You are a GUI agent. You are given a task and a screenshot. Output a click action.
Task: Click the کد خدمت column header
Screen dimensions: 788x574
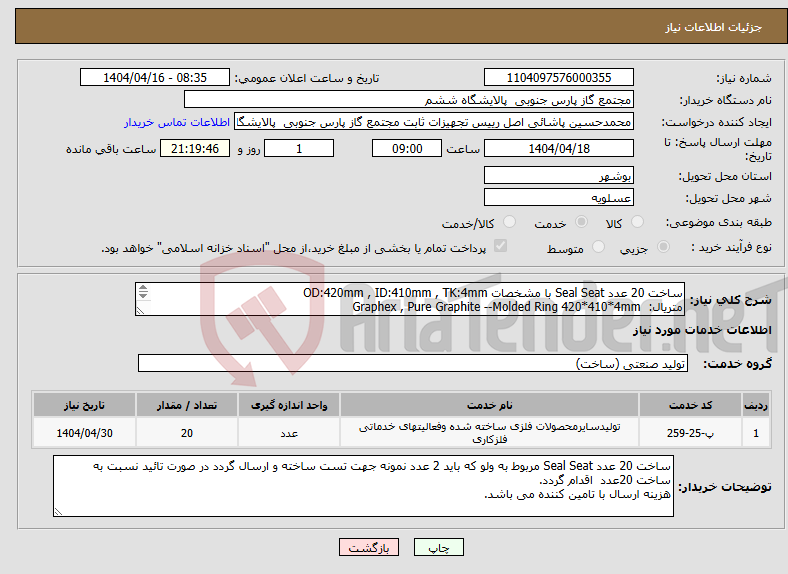point(691,405)
